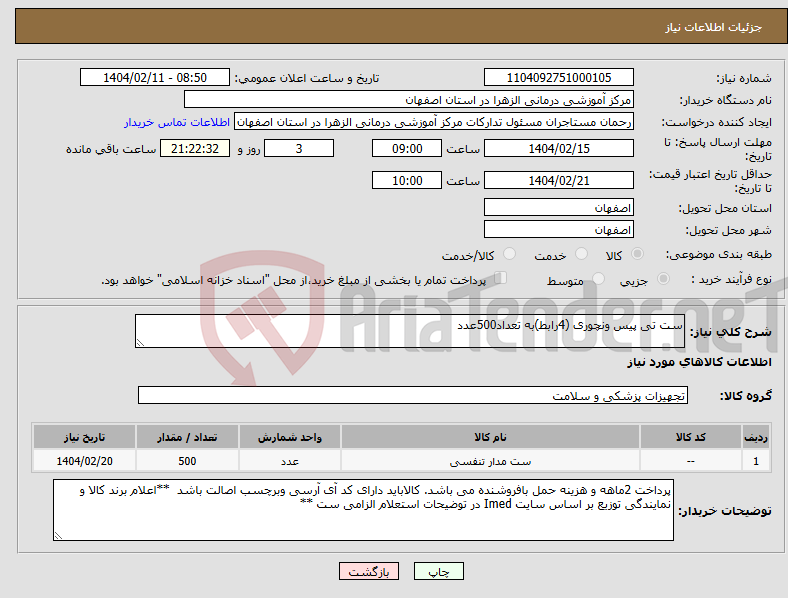788x598 pixels.
Task: Select the کالا/خدمت radio button
Action: tap(510, 254)
